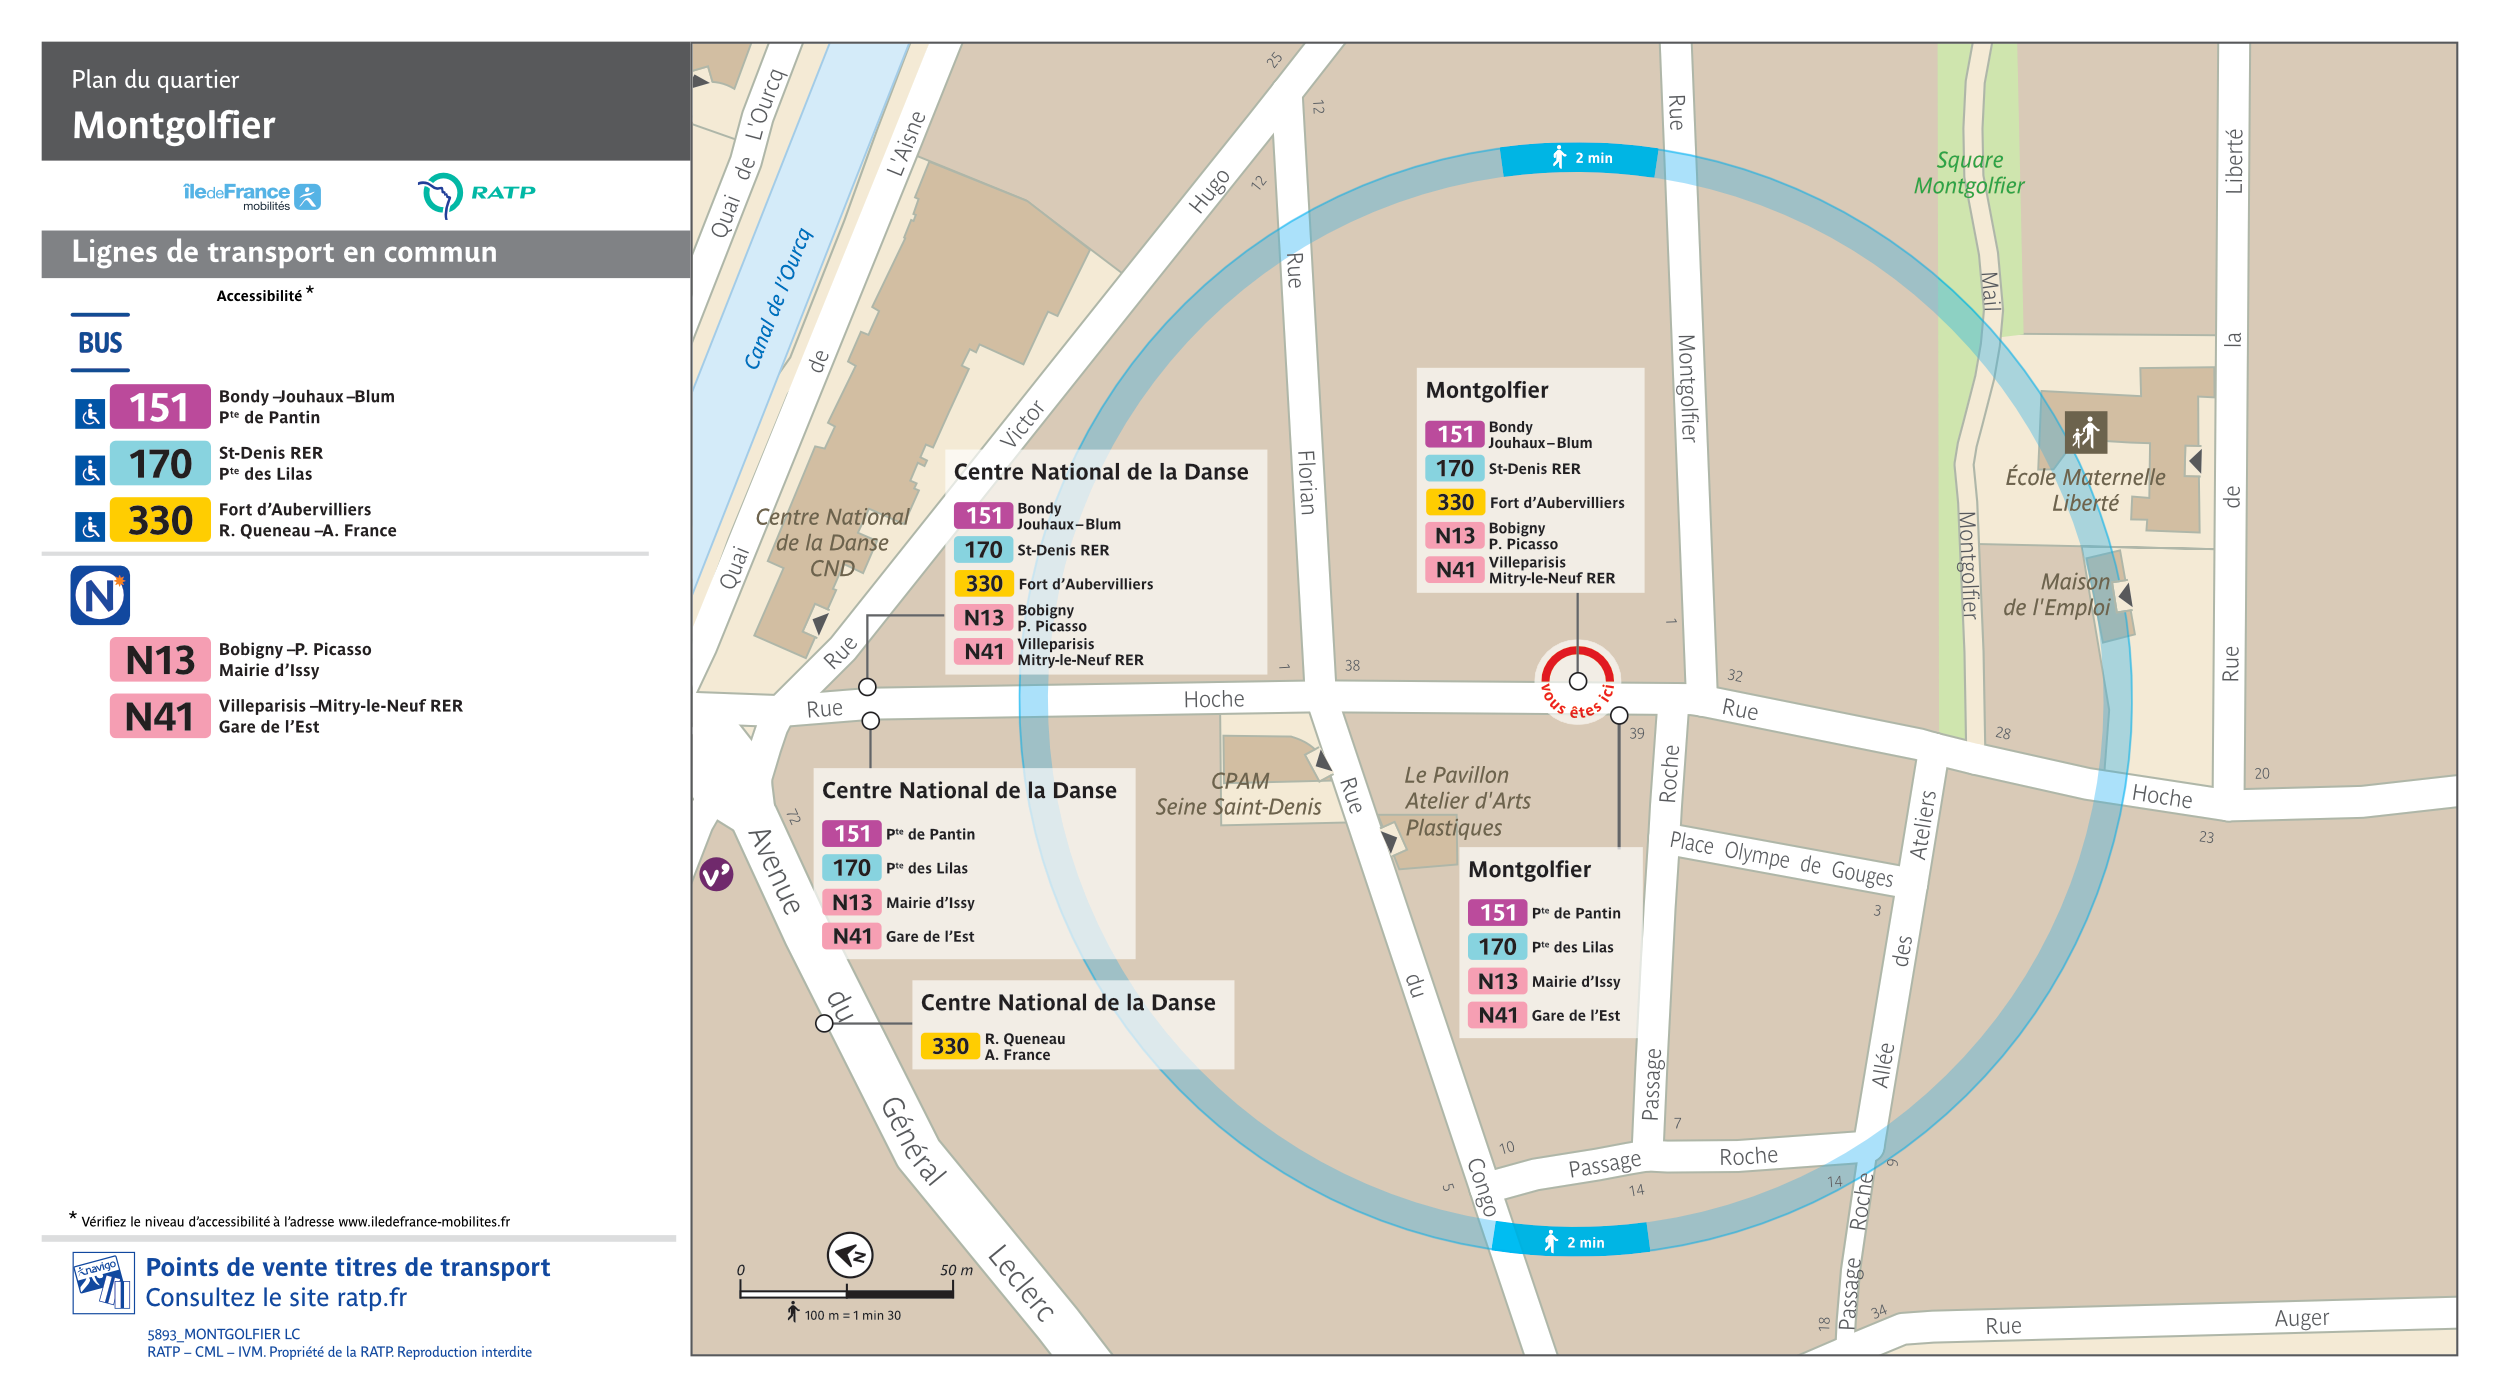Click the top '2 min' walking time label
Viewport: 2500px width, 1398px height.
tap(1581, 158)
